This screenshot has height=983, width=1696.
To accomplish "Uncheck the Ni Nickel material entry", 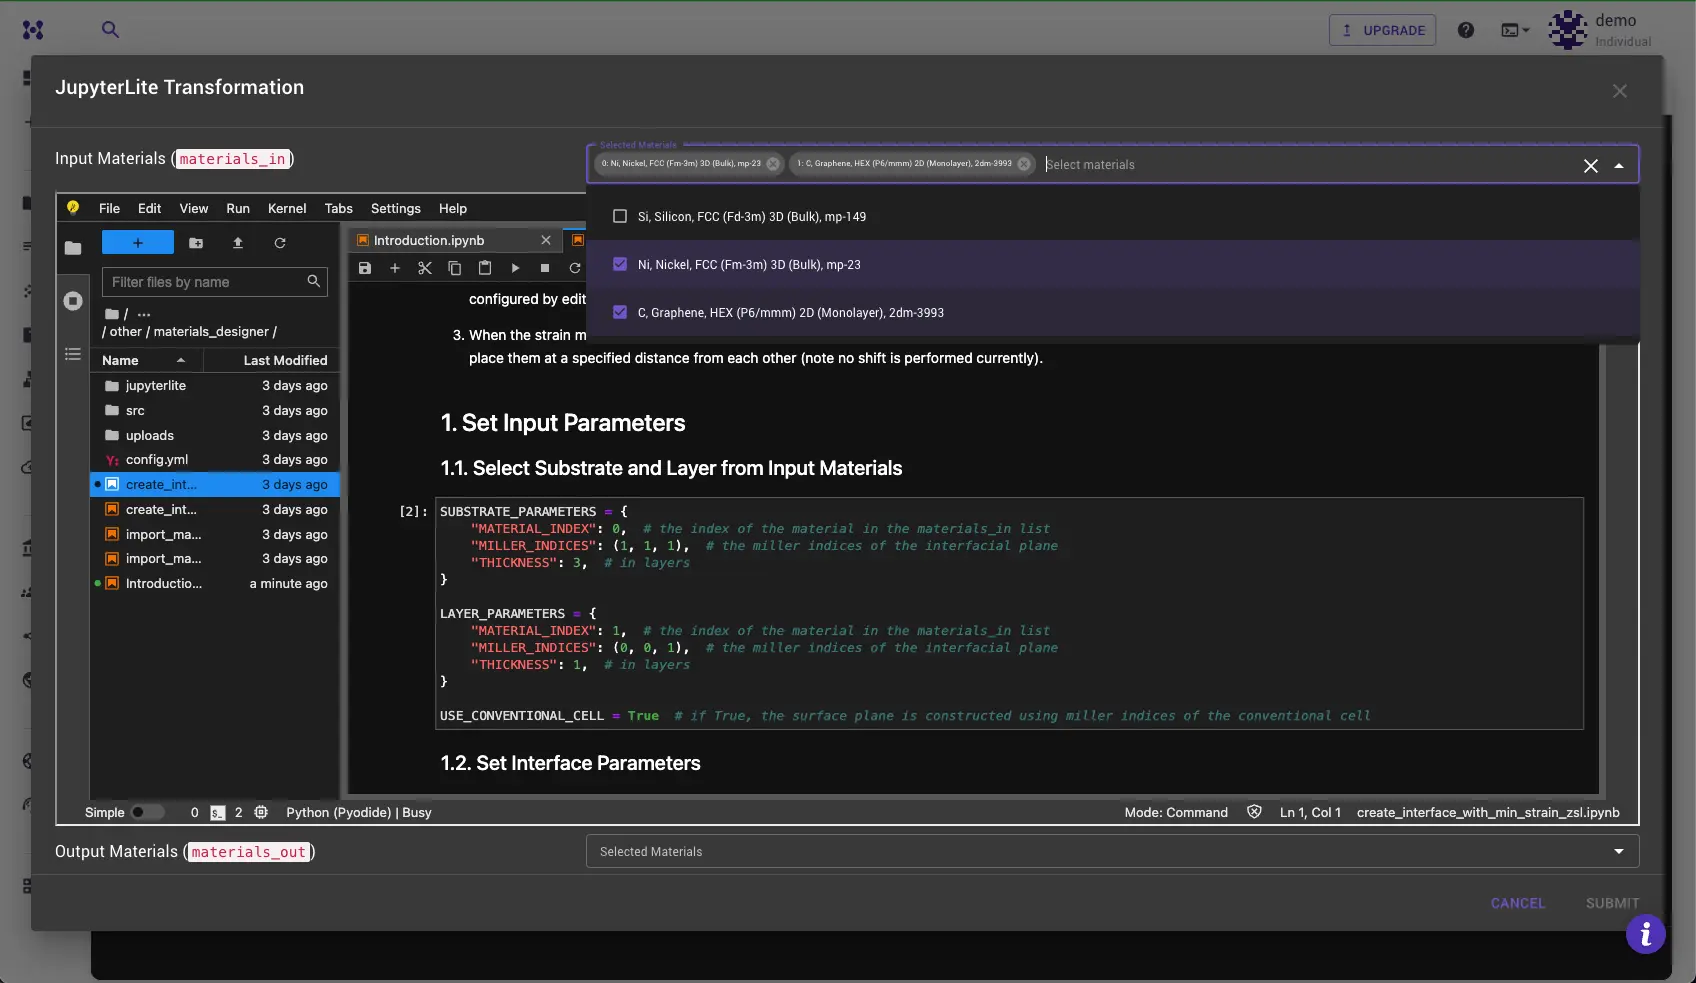I will 620,264.
